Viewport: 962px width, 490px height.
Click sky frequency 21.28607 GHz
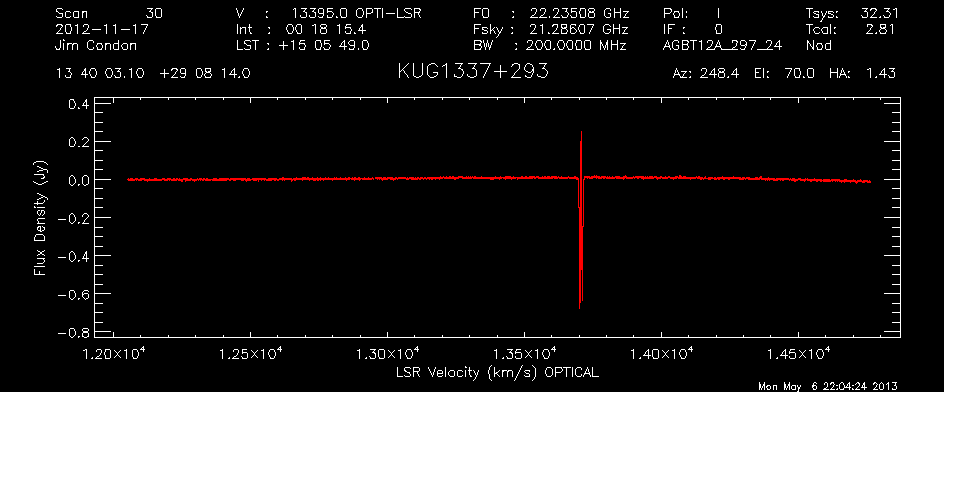[x=579, y=29]
